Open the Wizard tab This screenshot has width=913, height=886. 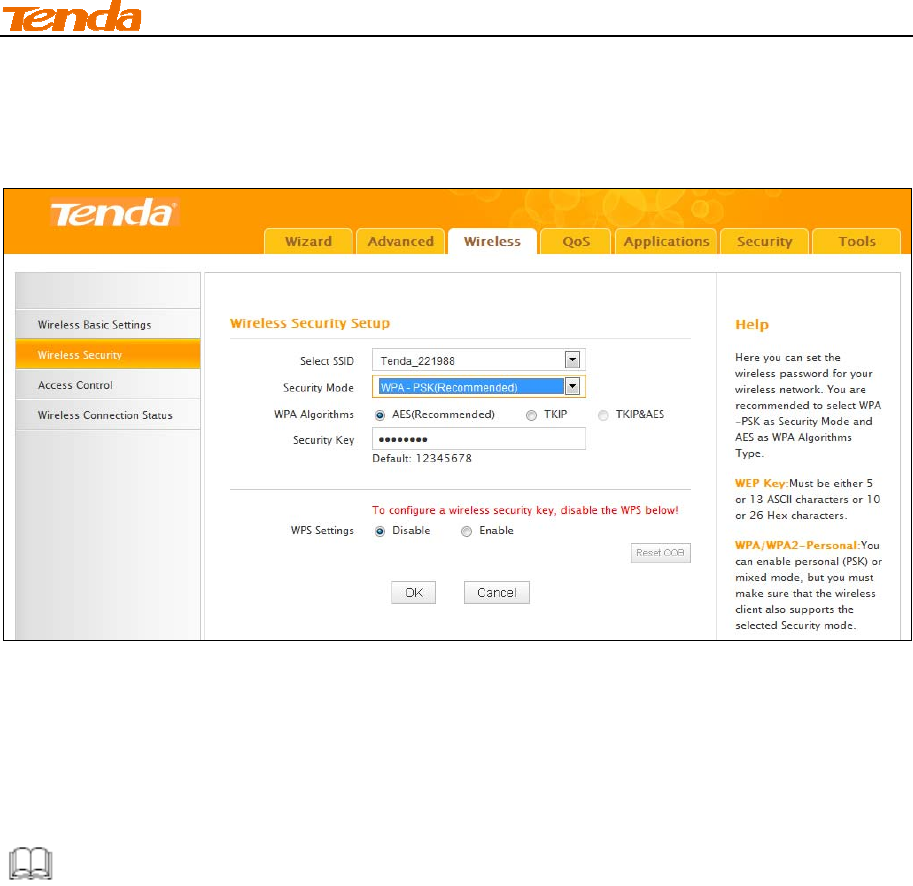308,241
